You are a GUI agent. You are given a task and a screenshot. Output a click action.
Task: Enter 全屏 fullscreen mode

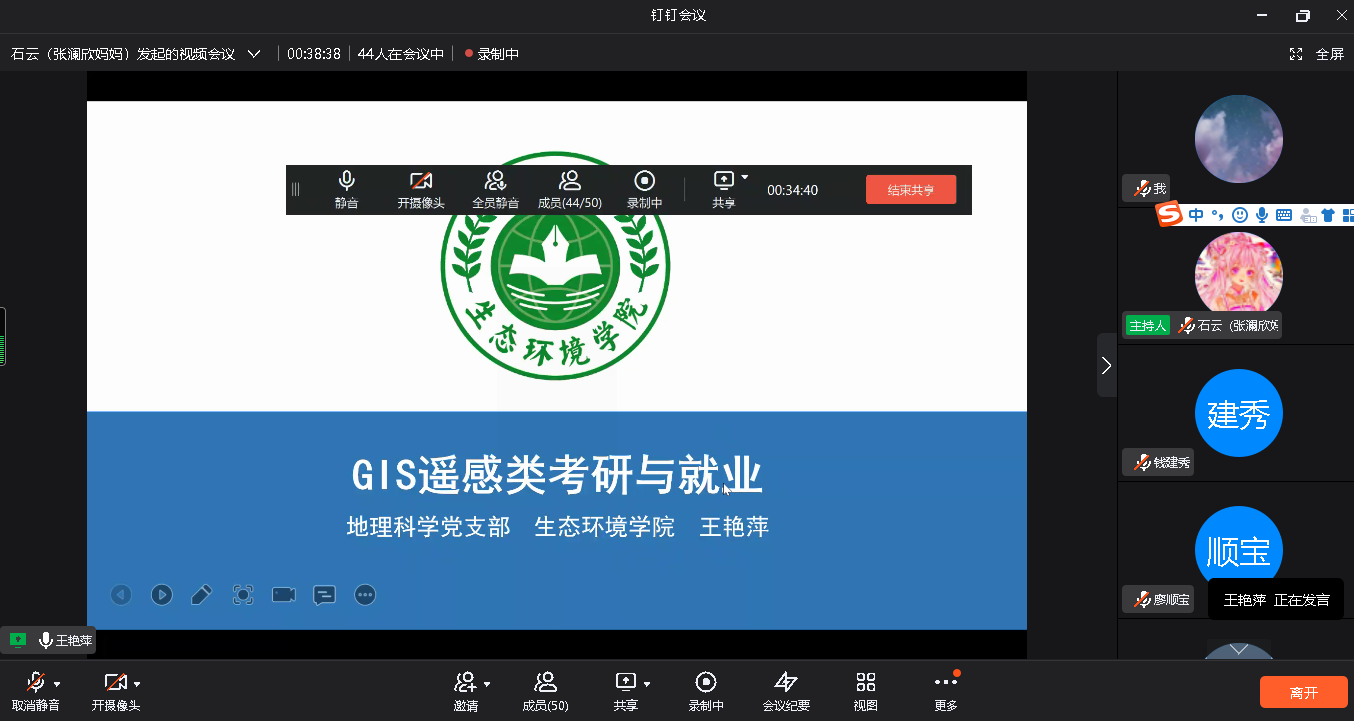(1318, 54)
